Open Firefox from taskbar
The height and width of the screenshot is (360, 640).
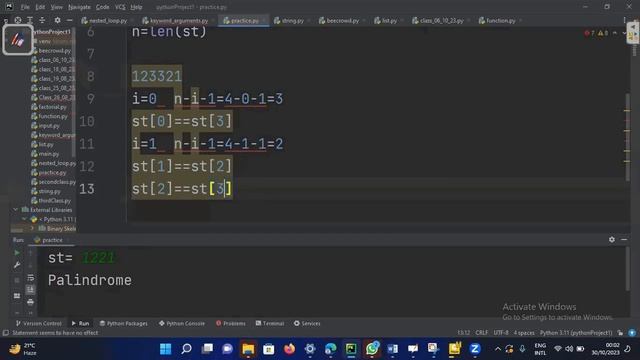click(x=289, y=349)
